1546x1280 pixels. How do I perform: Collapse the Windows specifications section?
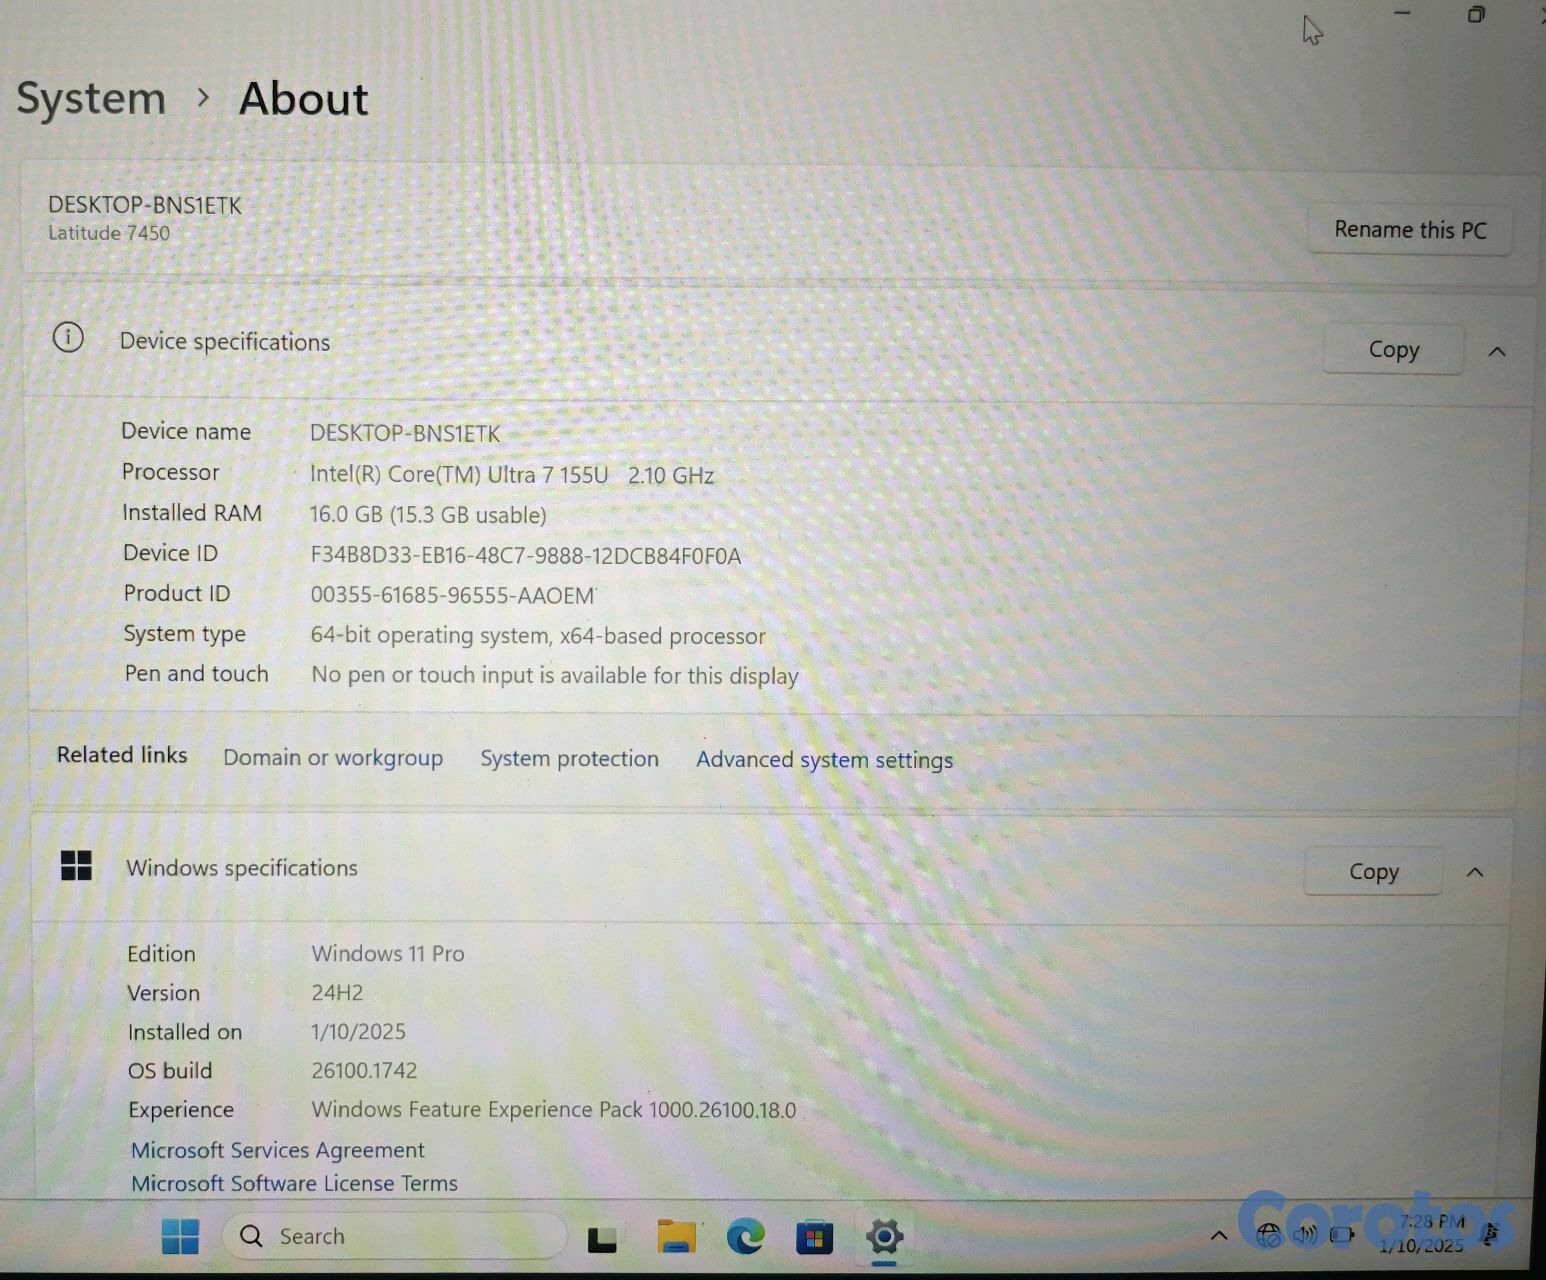pos(1475,872)
